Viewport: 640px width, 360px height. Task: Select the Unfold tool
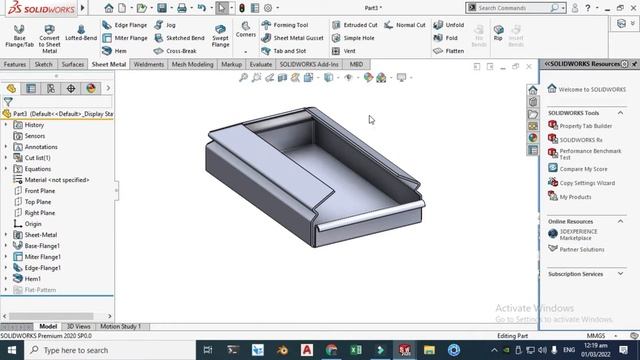449,25
